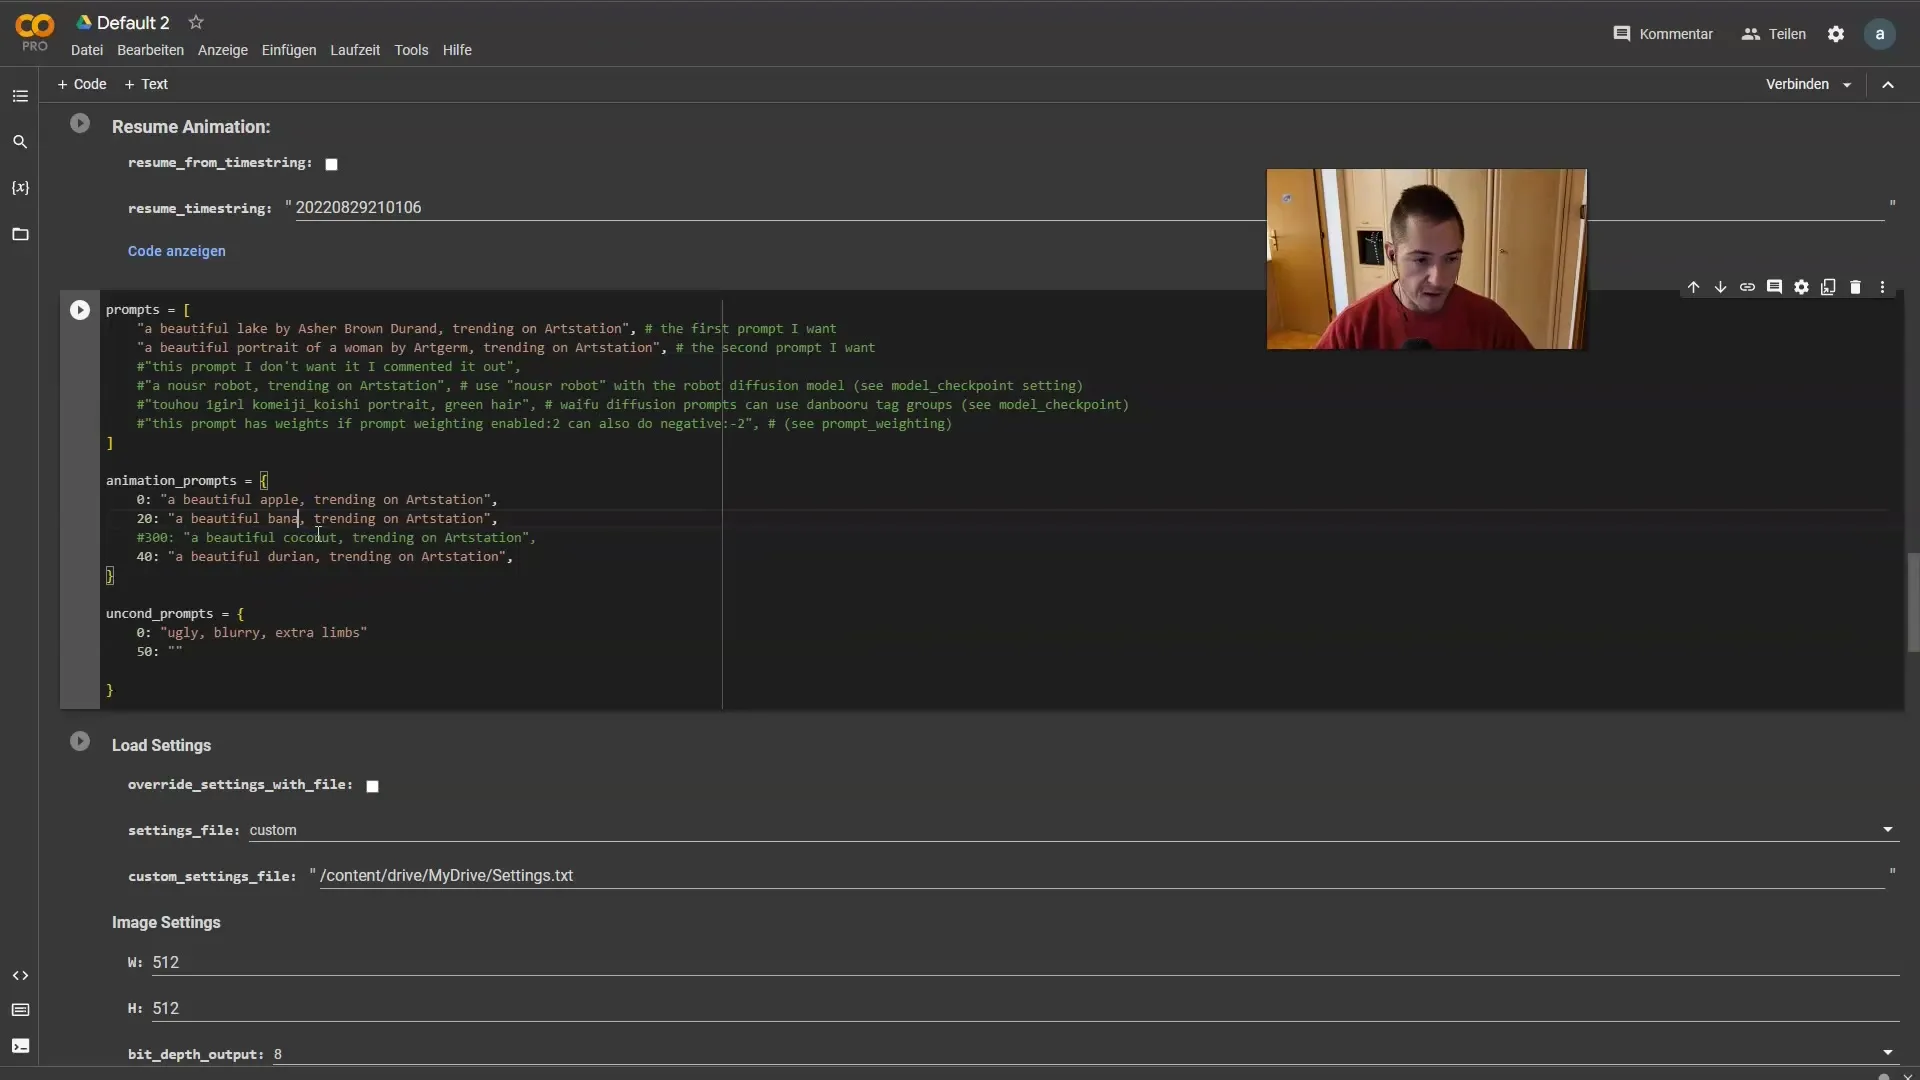Click the notebook title Default 2
The image size is (1920, 1080).
pos(133,23)
